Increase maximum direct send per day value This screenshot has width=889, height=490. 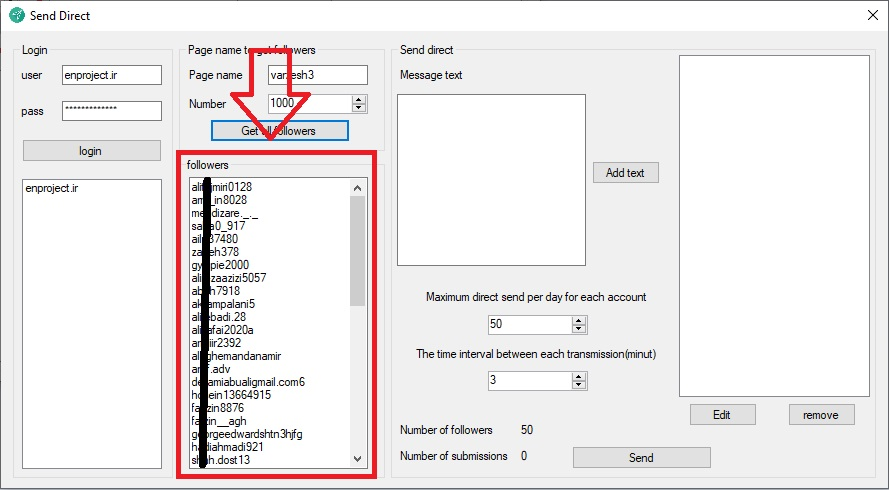578,320
